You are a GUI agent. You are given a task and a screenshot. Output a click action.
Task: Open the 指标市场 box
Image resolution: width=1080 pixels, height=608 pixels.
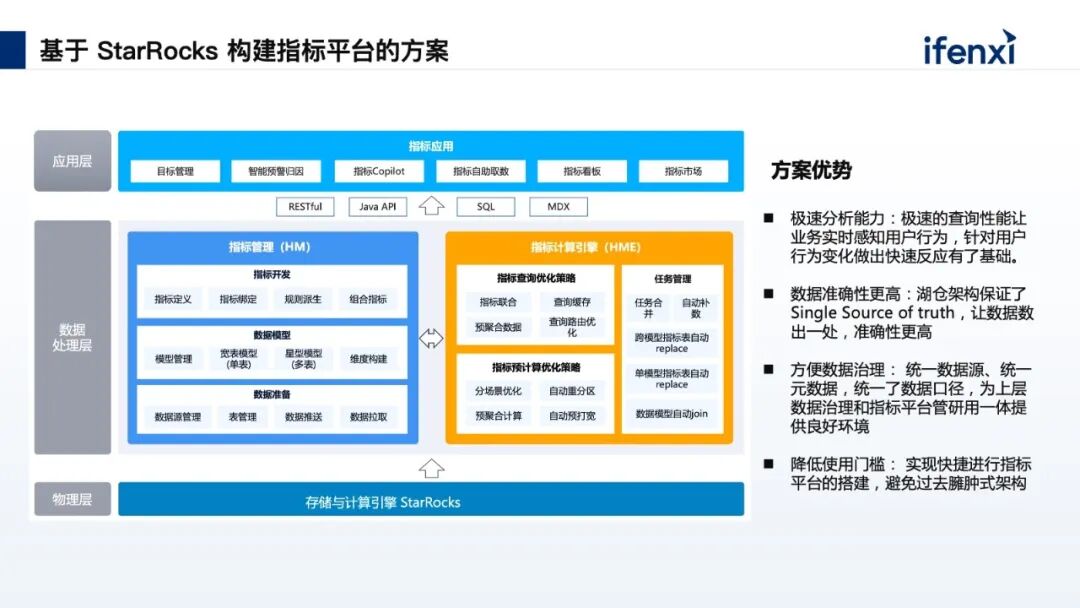[x=683, y=171]
